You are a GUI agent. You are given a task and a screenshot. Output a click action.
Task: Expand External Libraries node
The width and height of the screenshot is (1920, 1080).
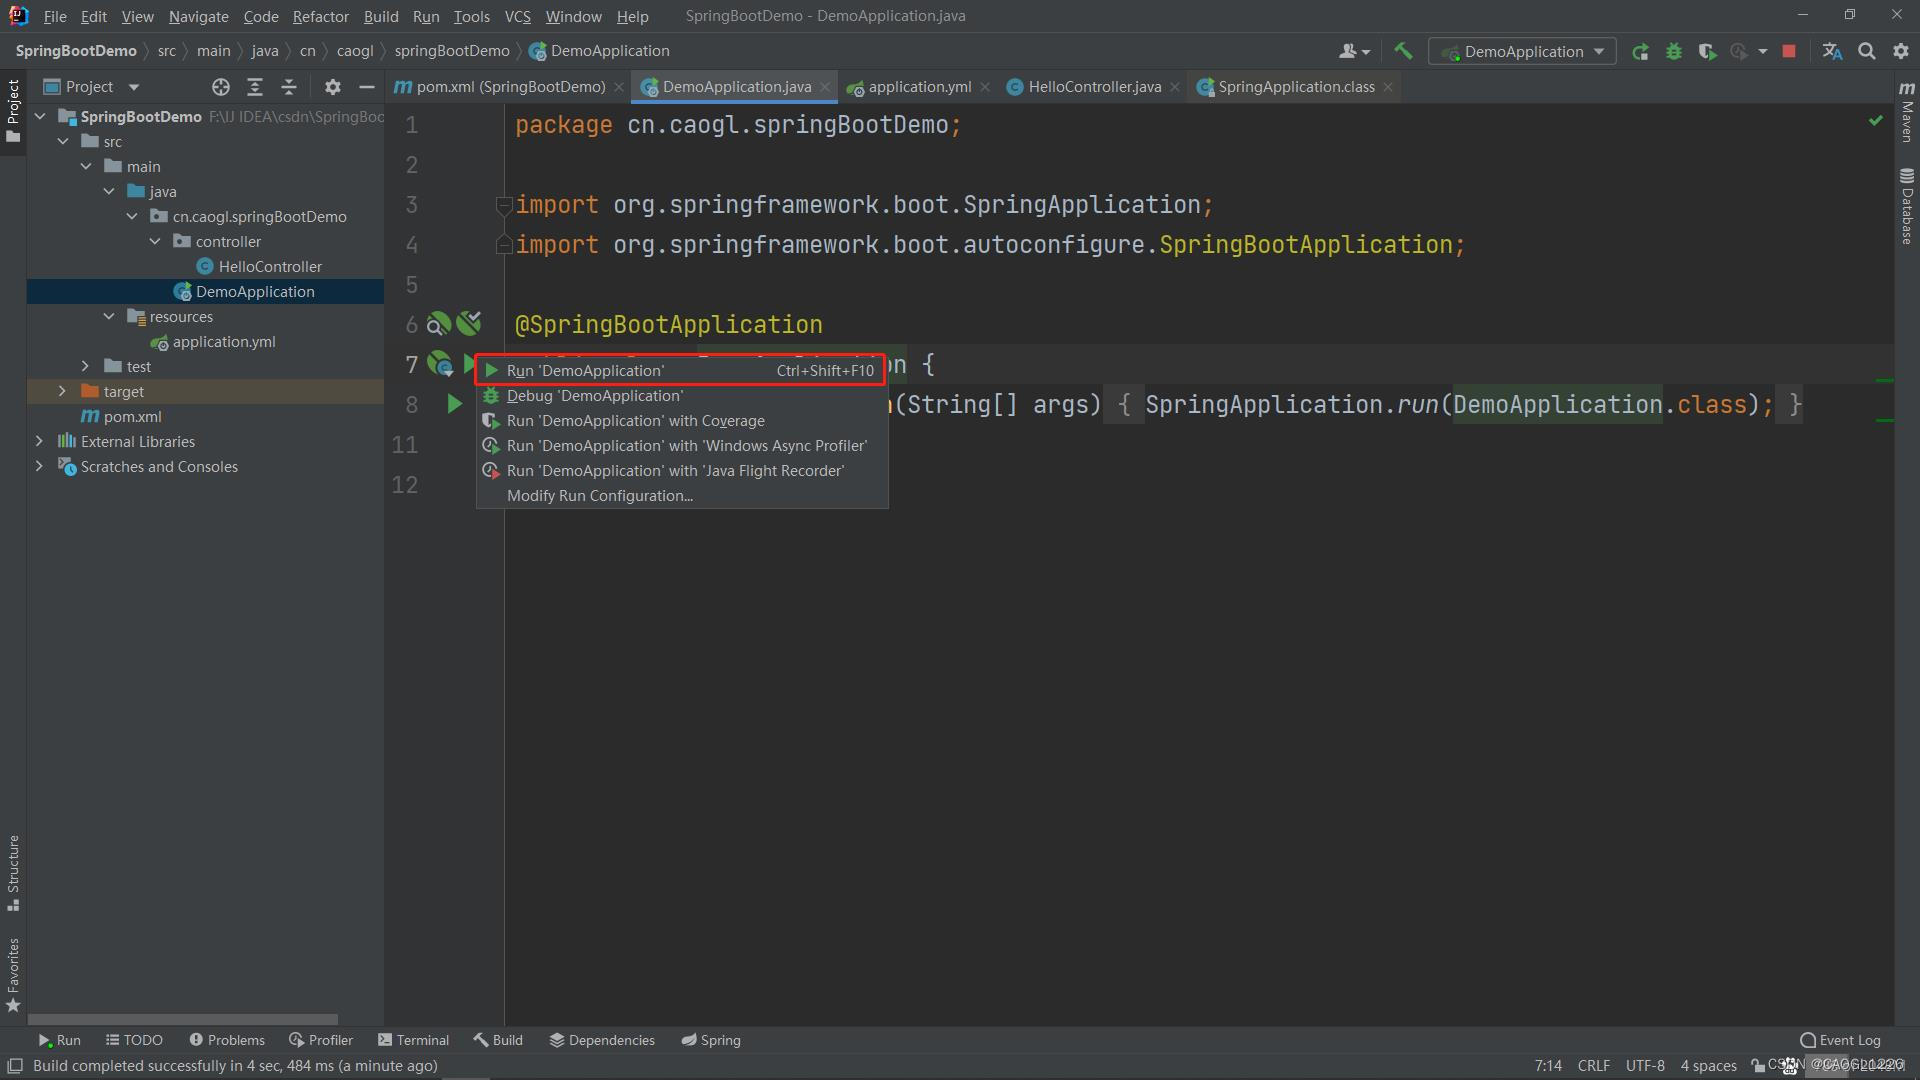click(x=39, y=441)
